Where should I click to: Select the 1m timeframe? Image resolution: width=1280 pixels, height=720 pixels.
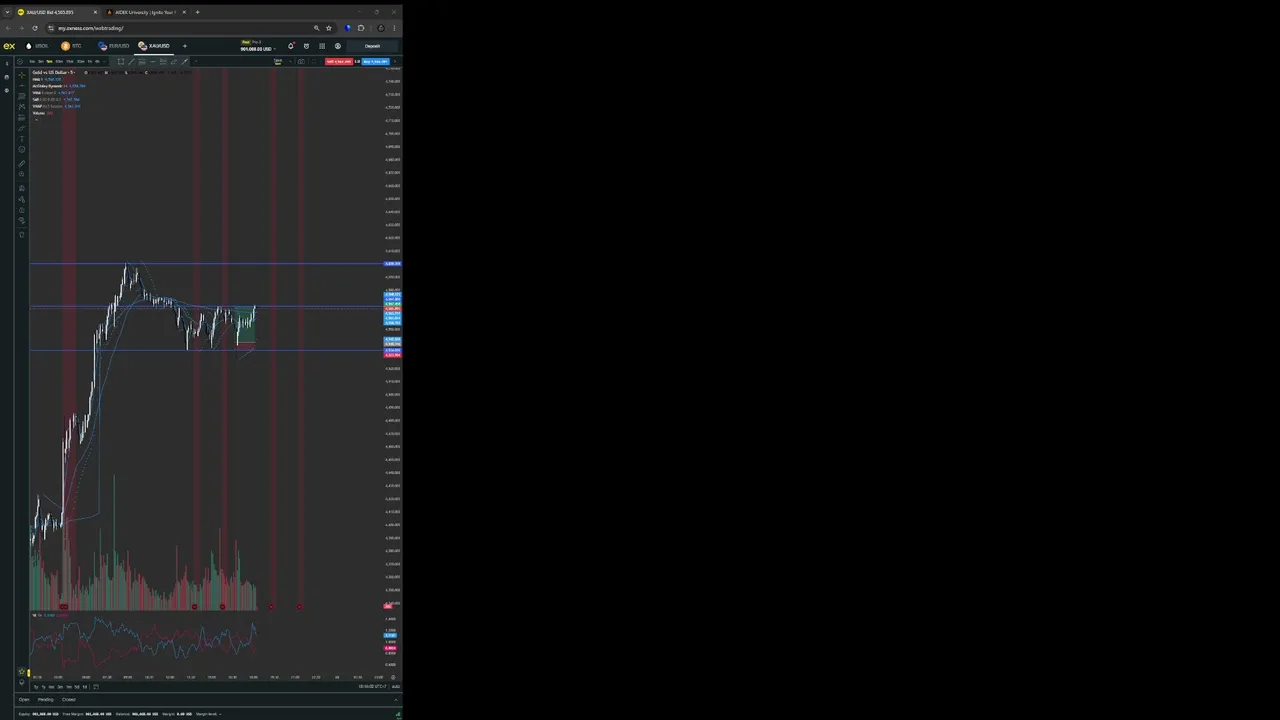coord(32,62)
